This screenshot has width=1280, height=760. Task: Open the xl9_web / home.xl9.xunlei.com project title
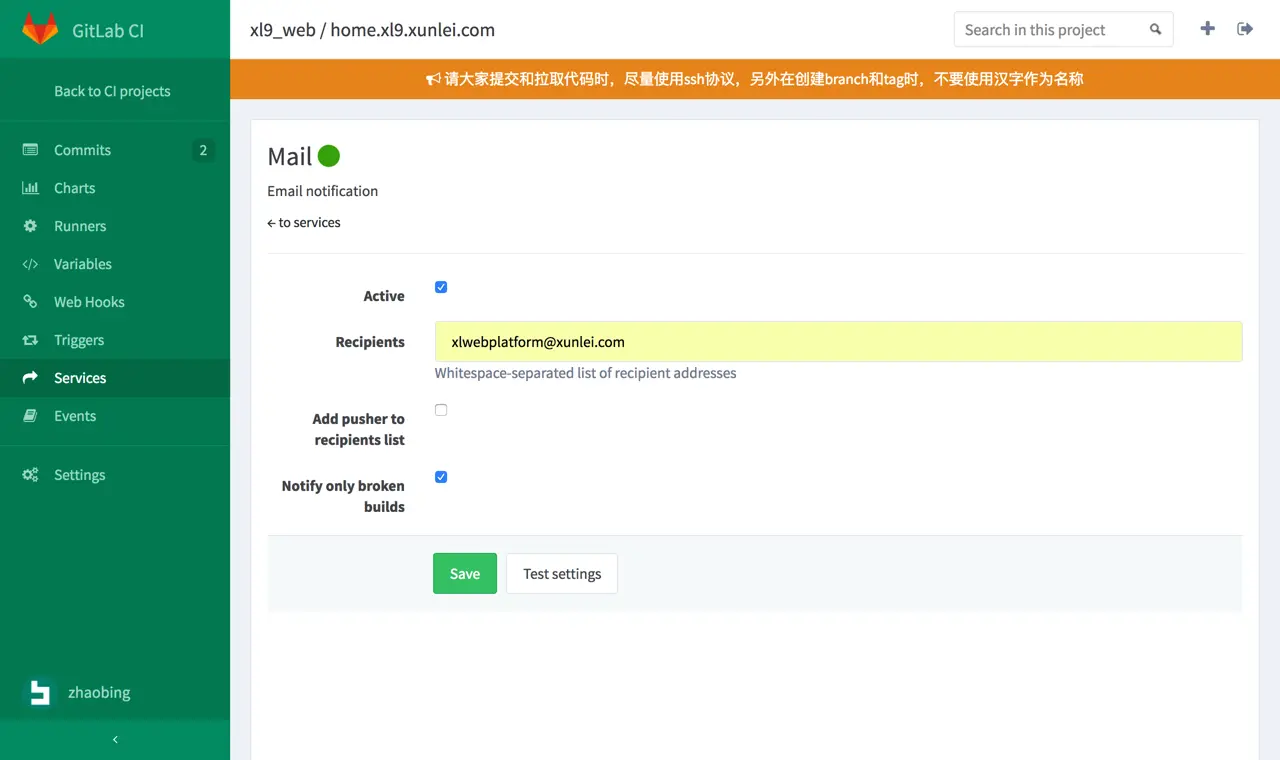click(372, 29)
